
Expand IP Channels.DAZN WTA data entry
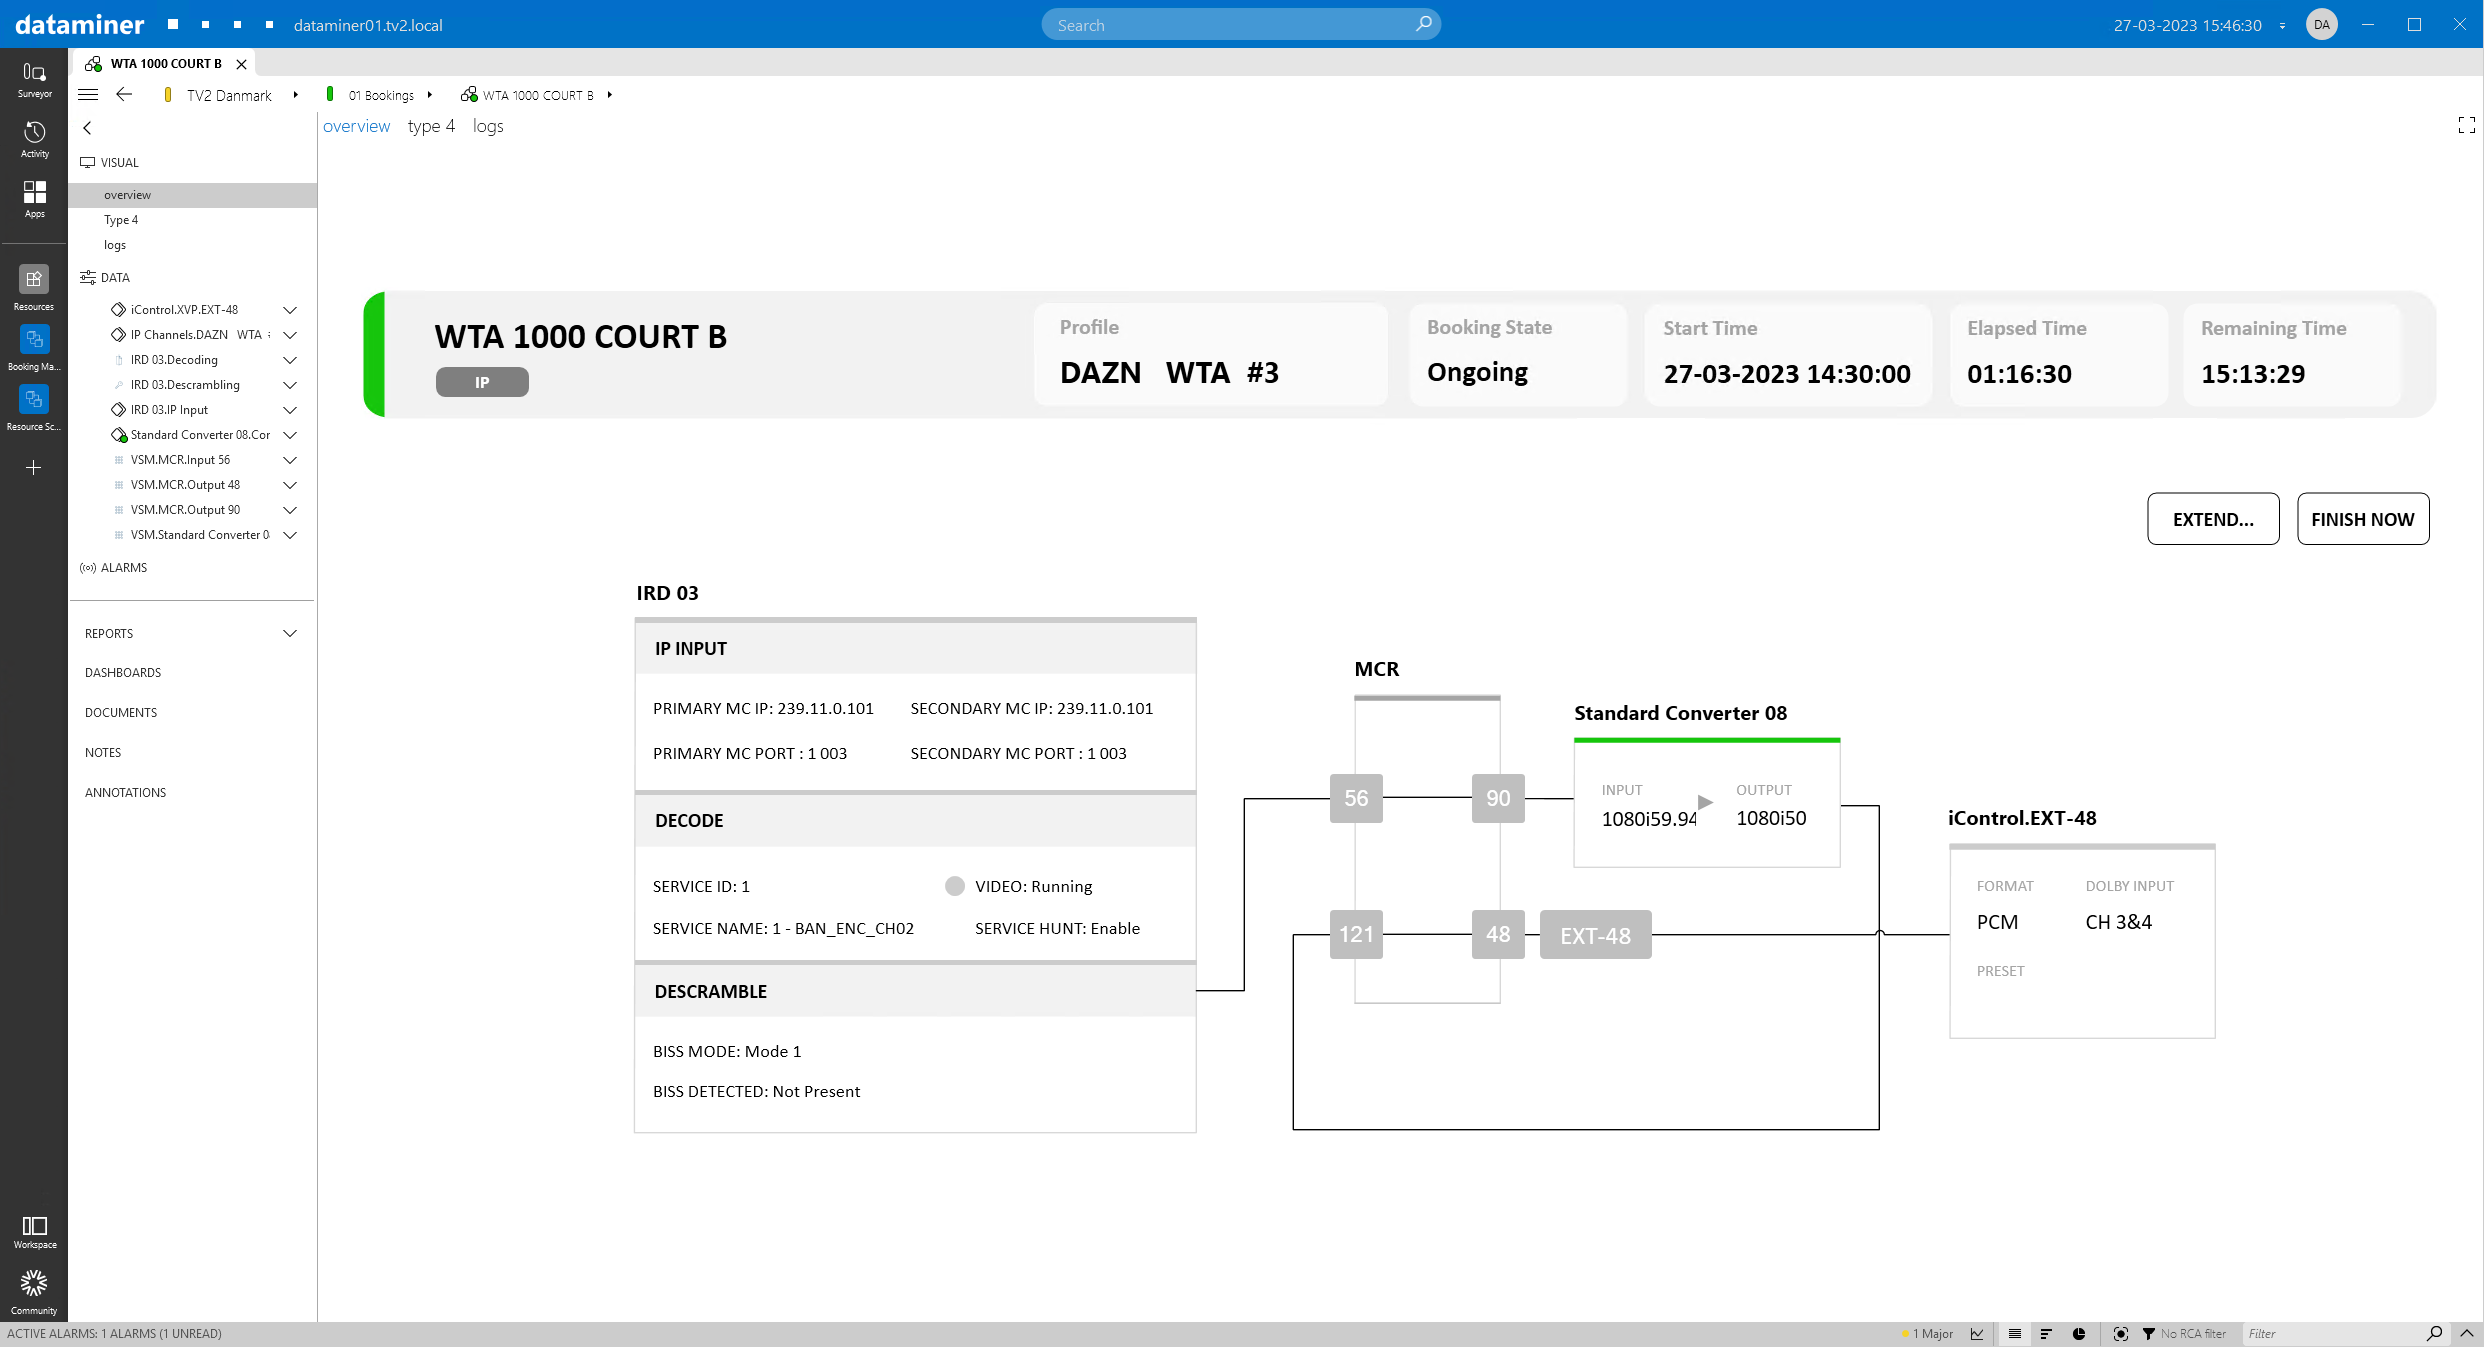click(290, 335)
